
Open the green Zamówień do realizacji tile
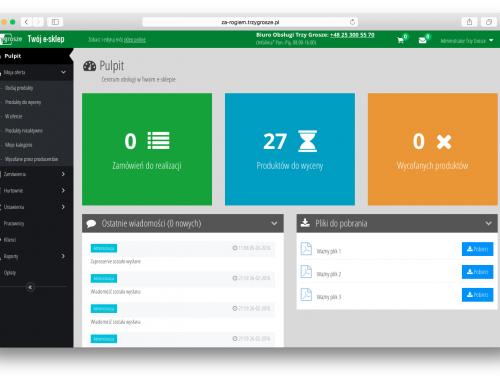coord(147,149)
